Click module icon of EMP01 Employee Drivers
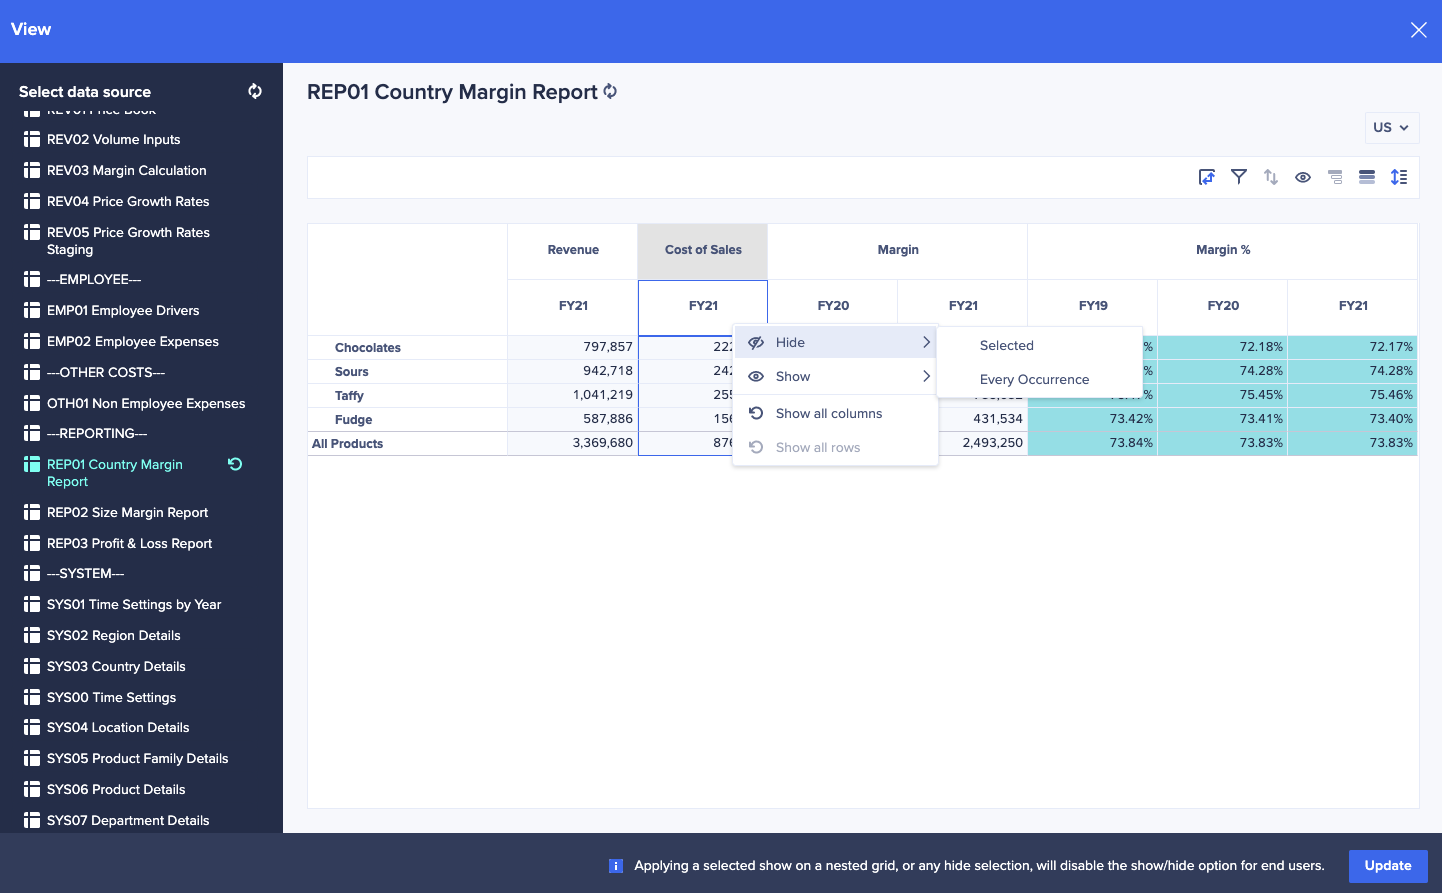Image resolution: width=1442 pixels, height=893 pixels. (32, 310)
